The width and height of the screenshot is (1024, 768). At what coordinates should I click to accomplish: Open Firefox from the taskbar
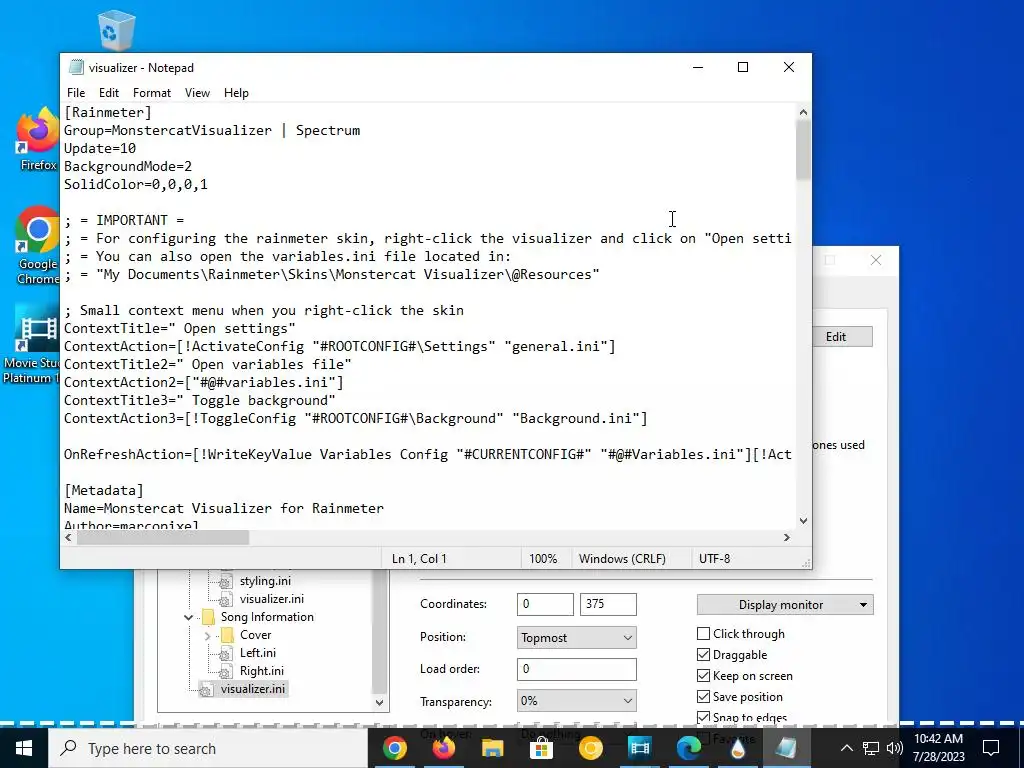(x=443, y=748)
